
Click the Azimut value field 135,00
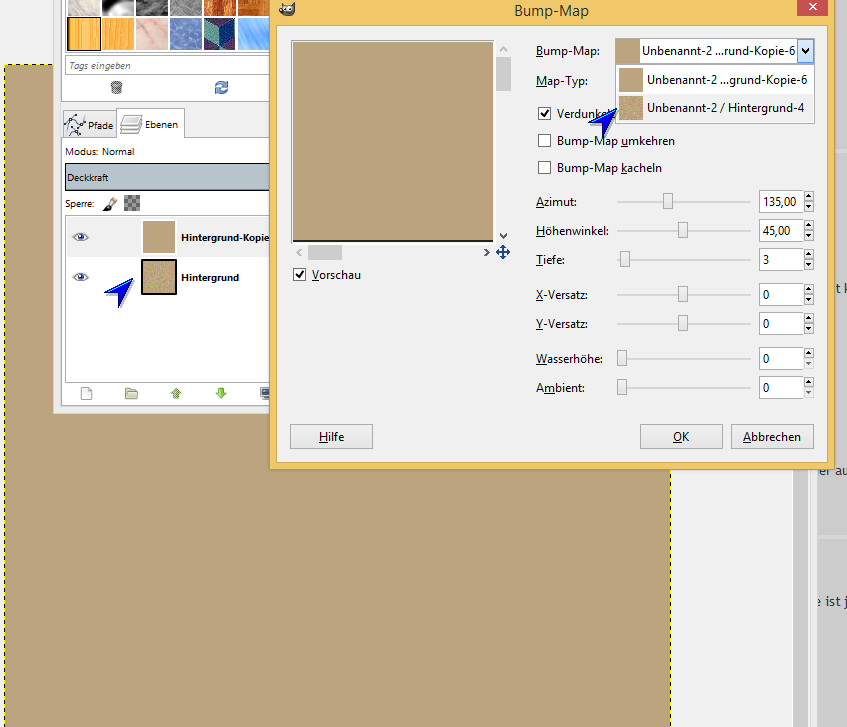pos(781,201)
